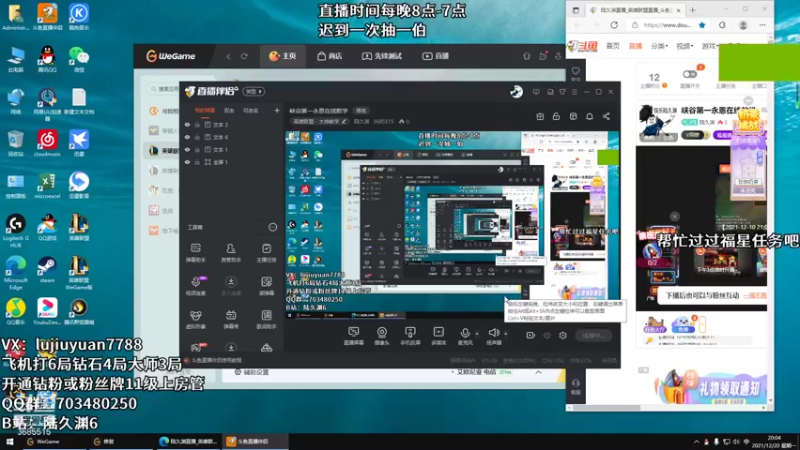Screen dimensions: 800x450
Task: Open Windows Start menu
Action: [10, 442]
